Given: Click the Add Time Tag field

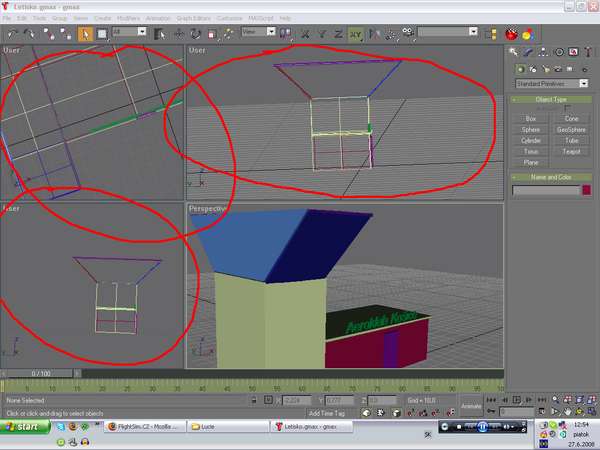Looking at the screenshot, I should tap(326, 413).
